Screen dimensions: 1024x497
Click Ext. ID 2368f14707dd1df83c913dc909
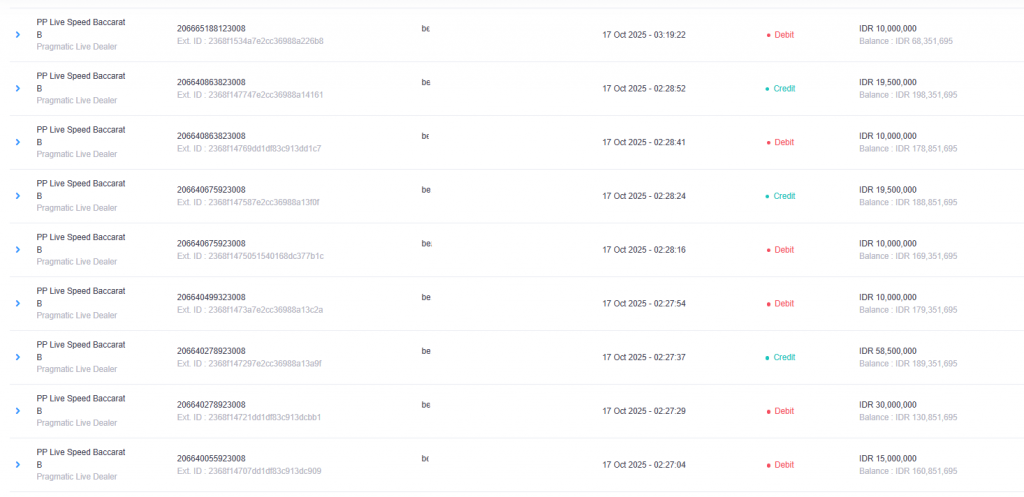coord(249,471)
